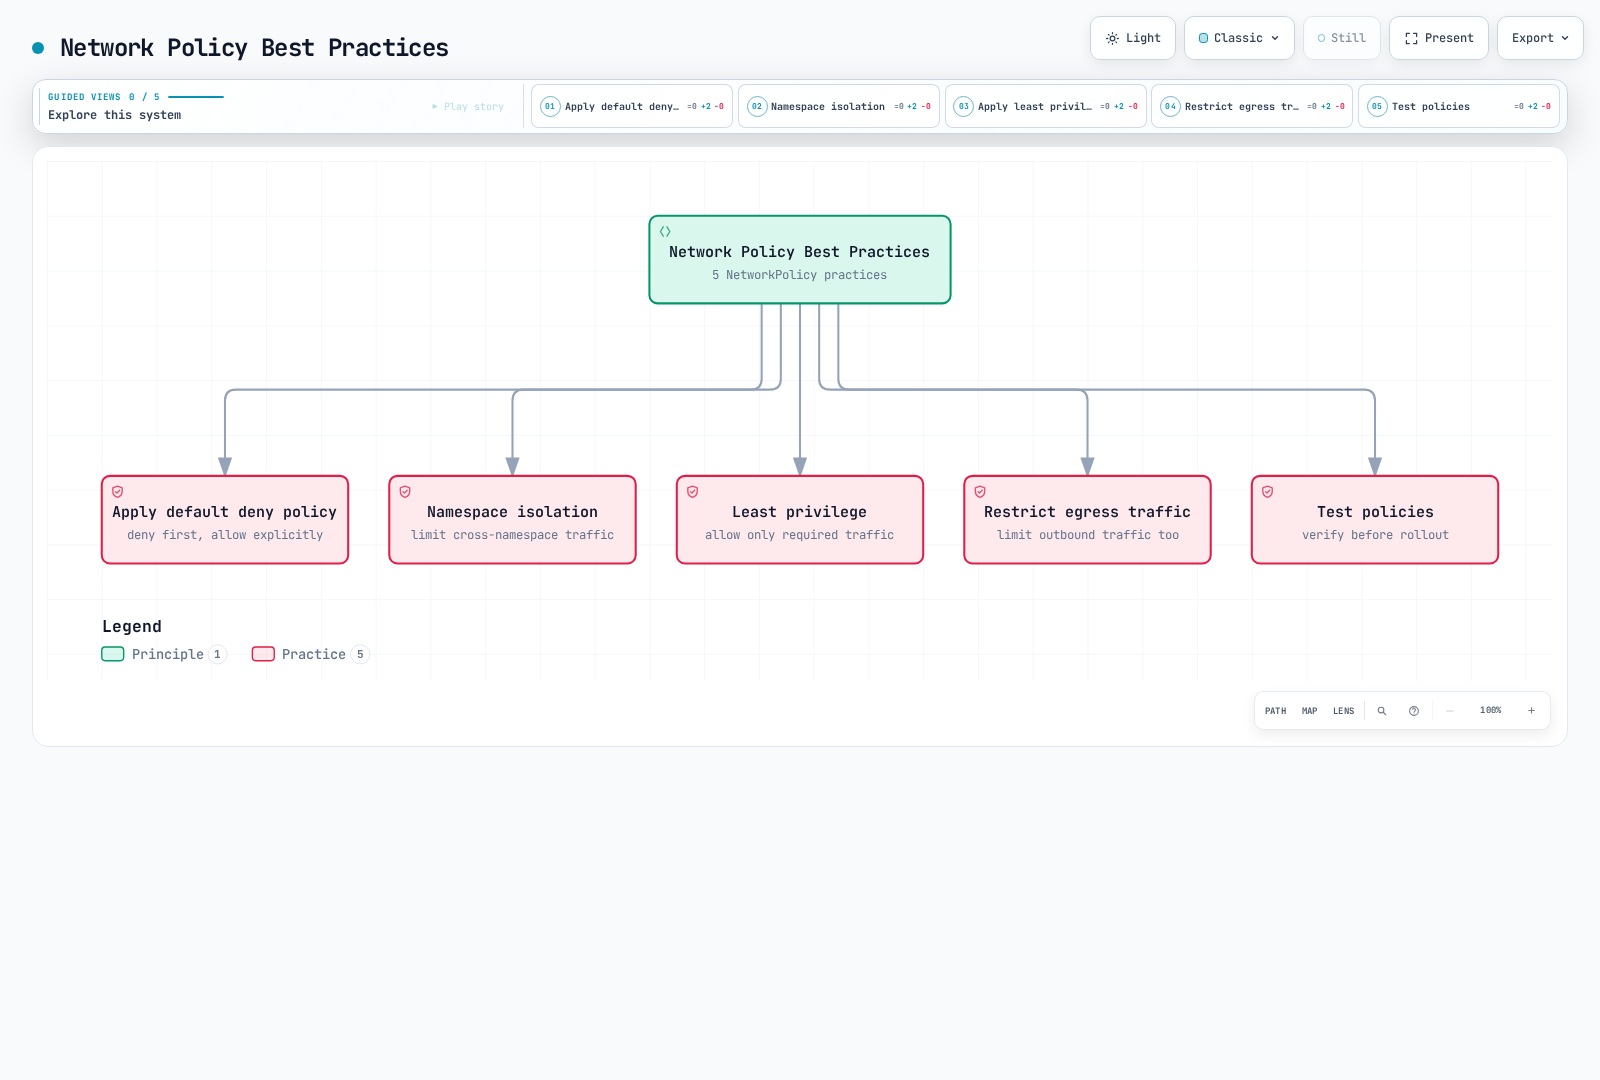Click the Network Policy Best Practices page title
Viewport: 1600px width, 1080px height.
(254, 48)
